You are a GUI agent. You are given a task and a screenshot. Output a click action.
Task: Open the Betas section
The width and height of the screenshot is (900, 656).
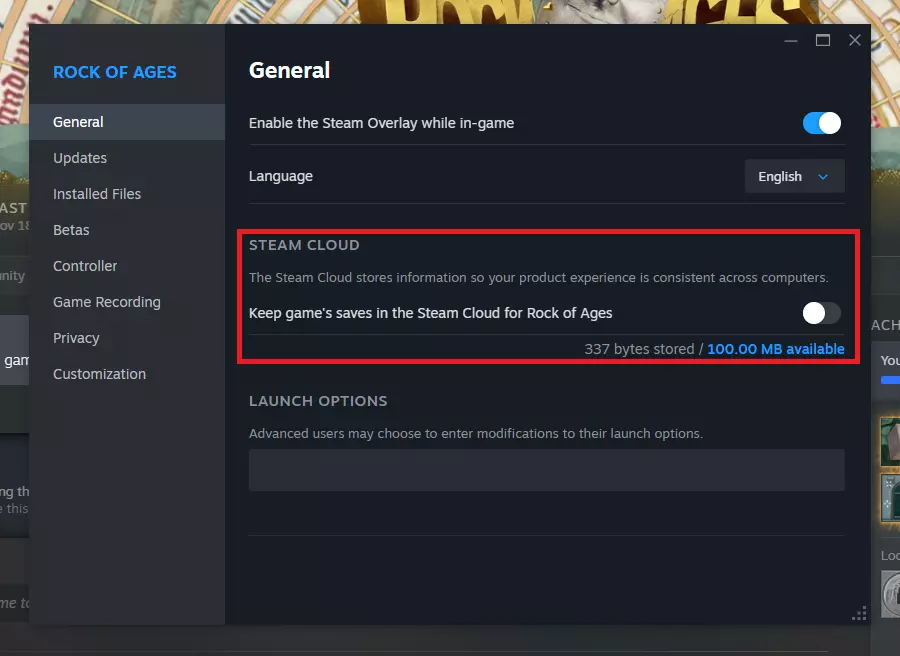click(x=71, y=230)
